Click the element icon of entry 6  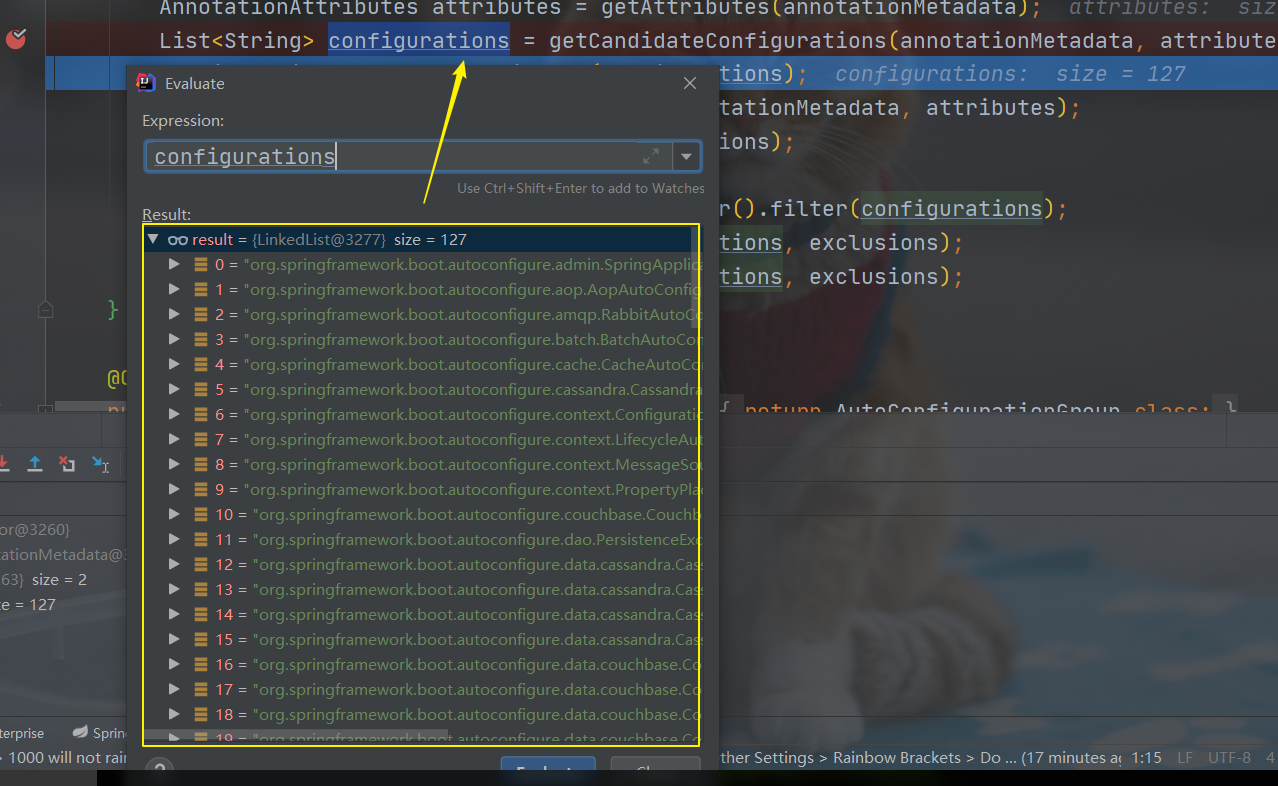[x=201, y=415]
